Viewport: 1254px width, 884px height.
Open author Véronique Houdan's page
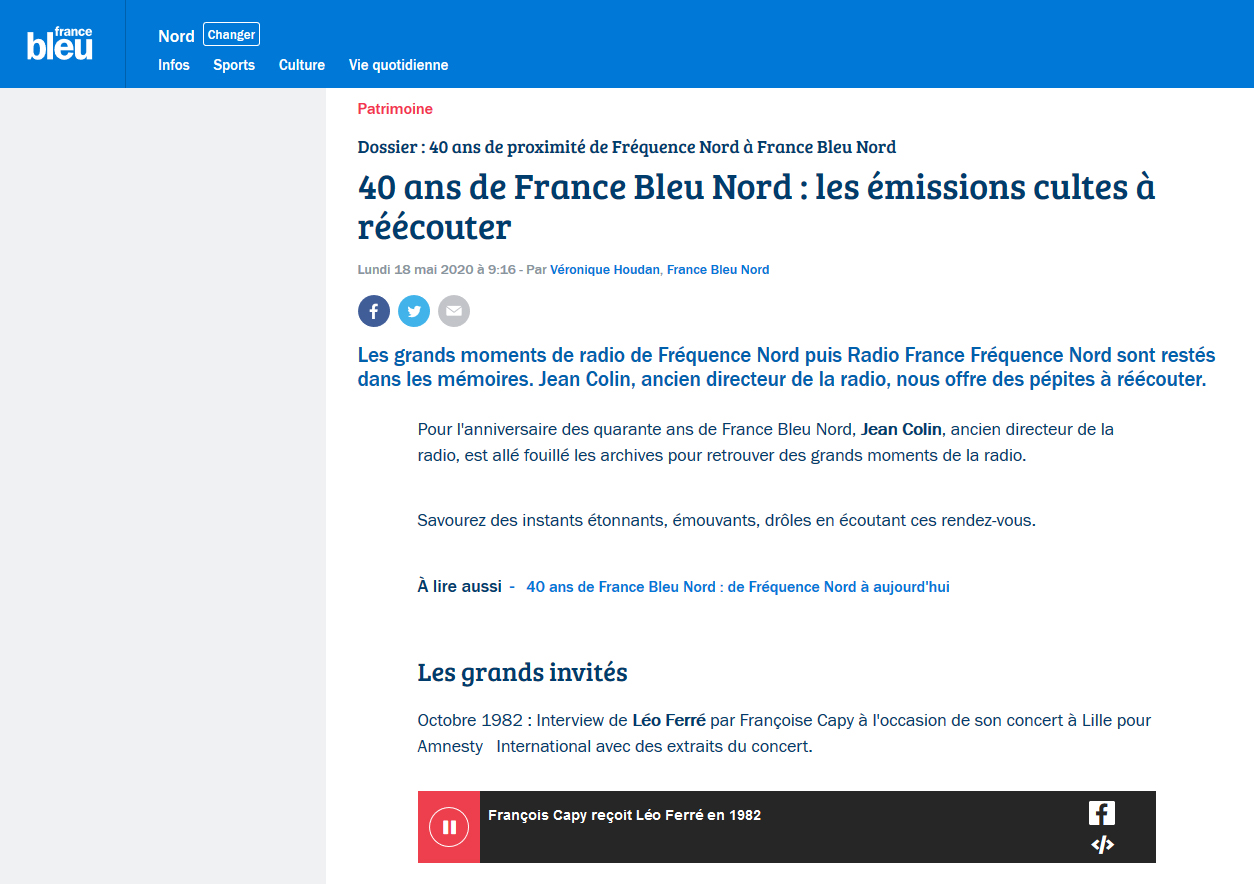tap(604, 270)
